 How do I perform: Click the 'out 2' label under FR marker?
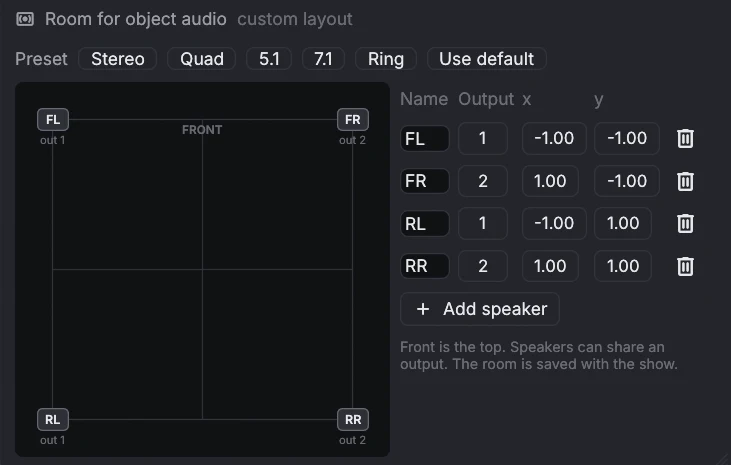(x=352, y=140)
